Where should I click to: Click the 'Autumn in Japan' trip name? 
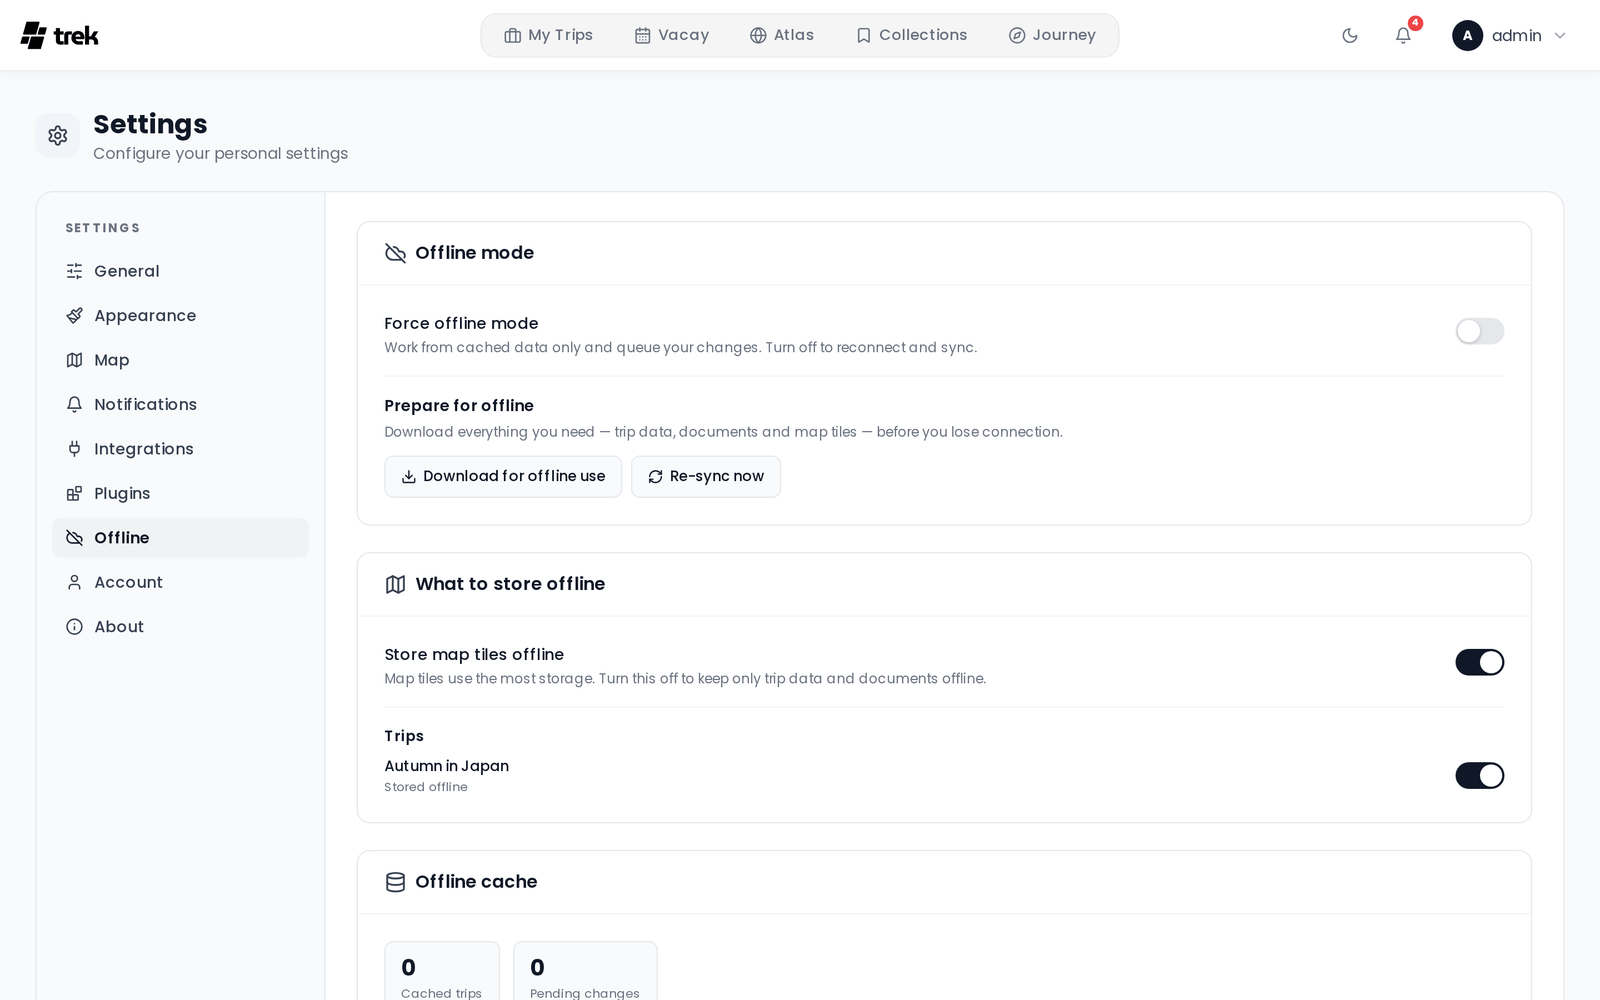pyautogui.click(x=446, y=766)
